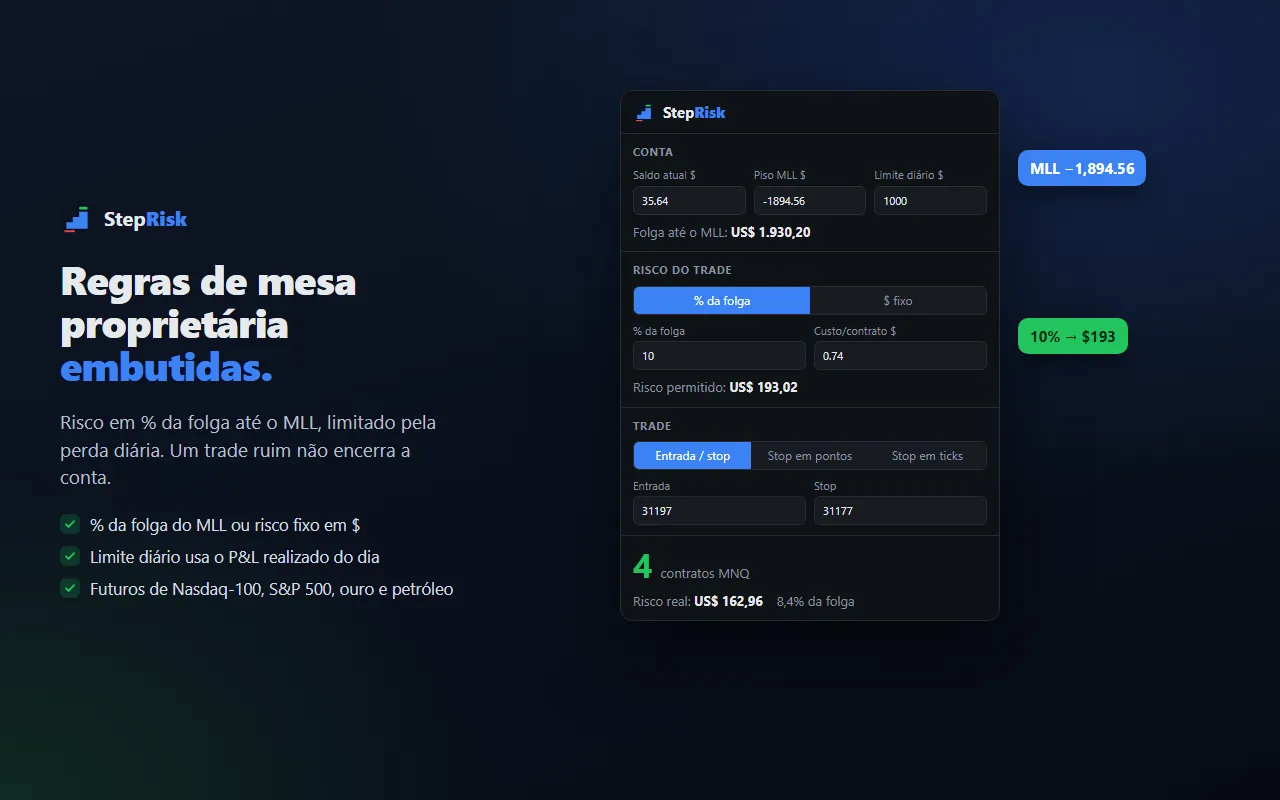Screen dimensions: 1280x800
Task: Click the green '10% → $193' badge
Action: tap(1073, 336)
